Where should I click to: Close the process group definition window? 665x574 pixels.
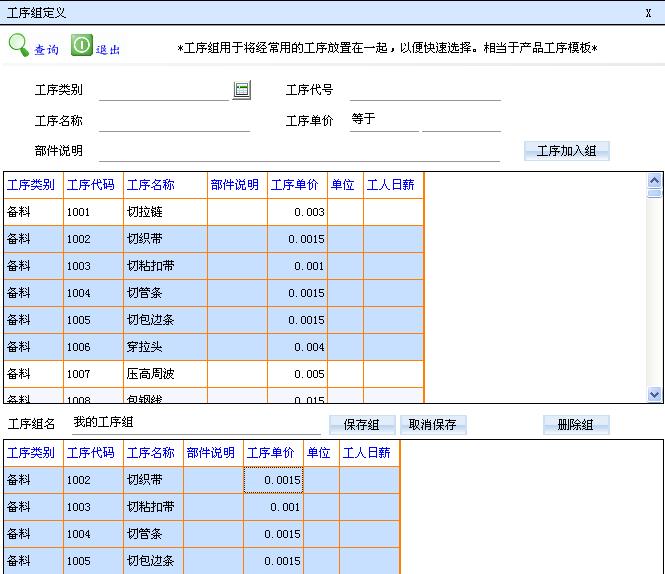(648, 12)
